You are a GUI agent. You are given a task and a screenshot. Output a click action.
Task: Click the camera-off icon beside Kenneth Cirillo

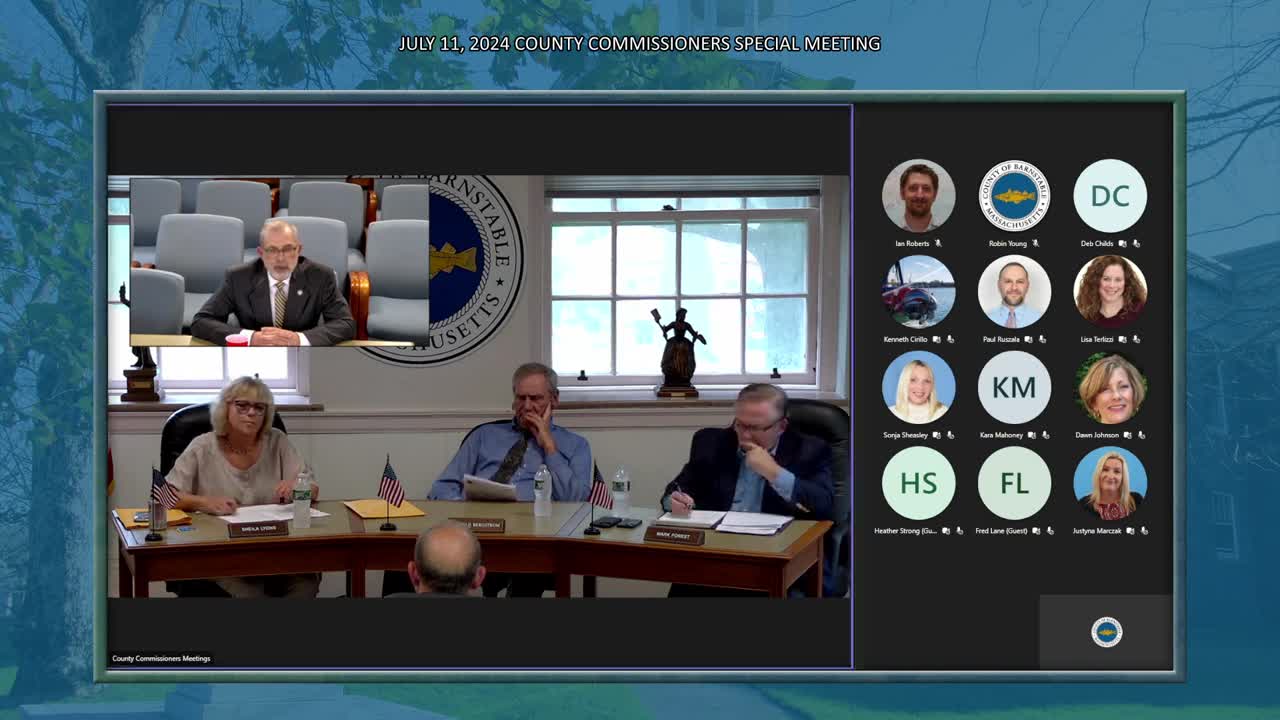(x=938, y=339)
